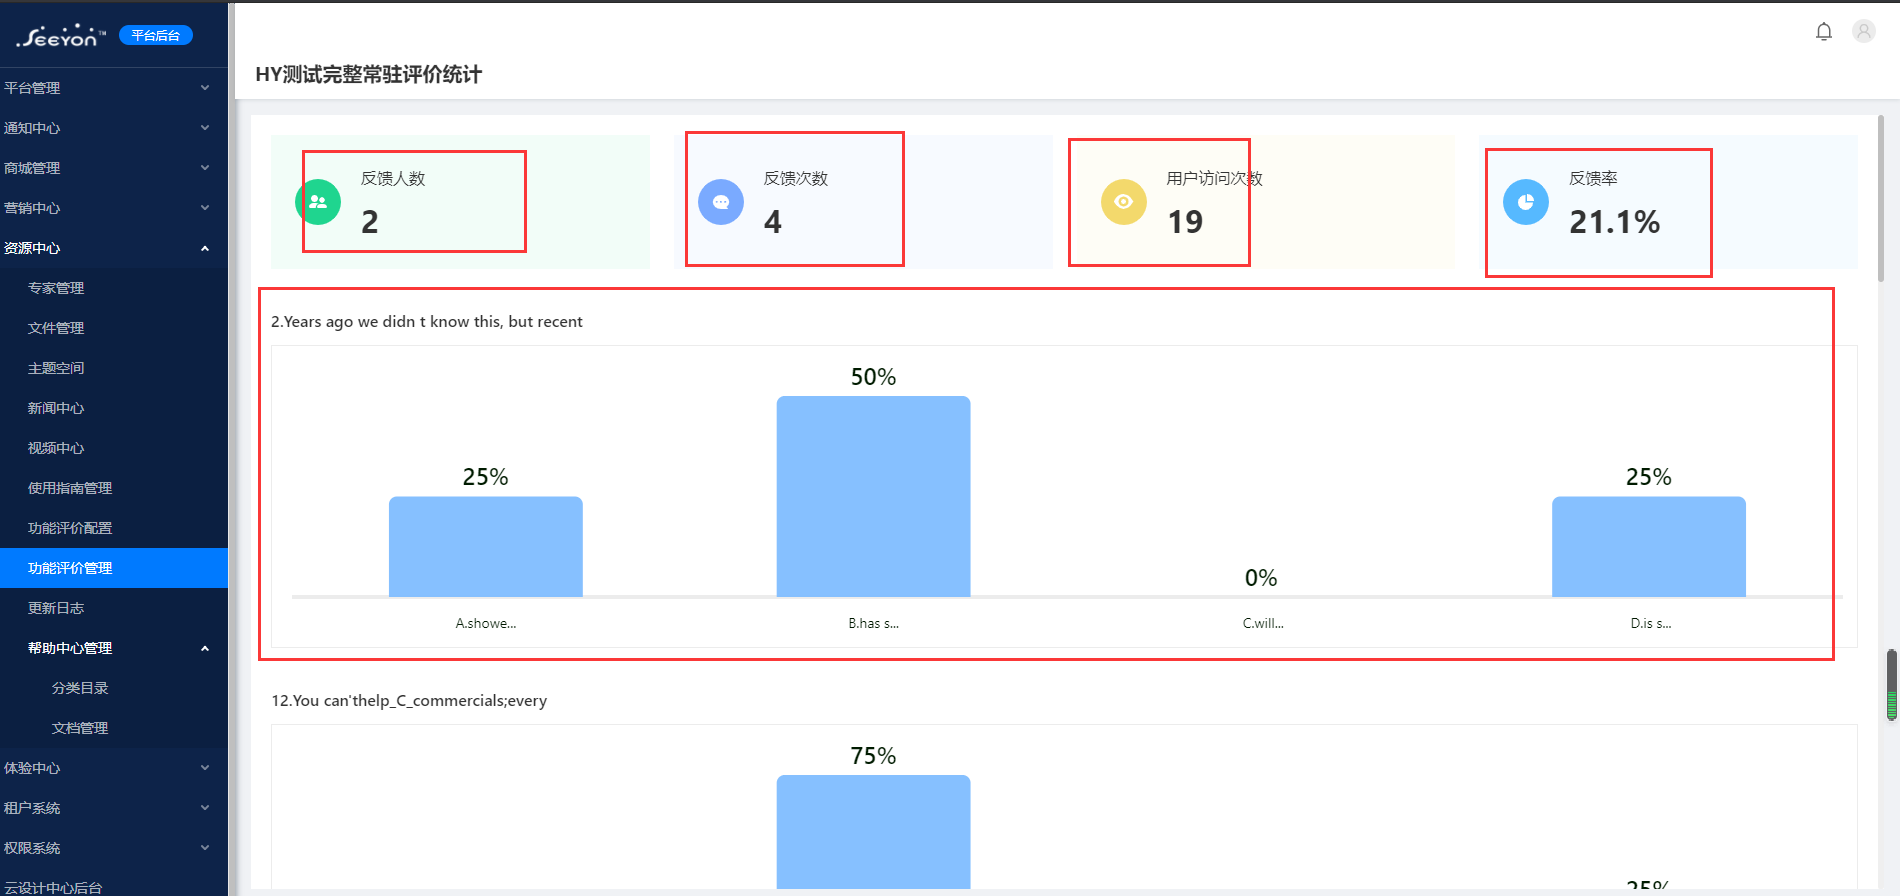1900x896 pixels.
Task: Expand the 营销中心 menu
Action: (114, 208)
